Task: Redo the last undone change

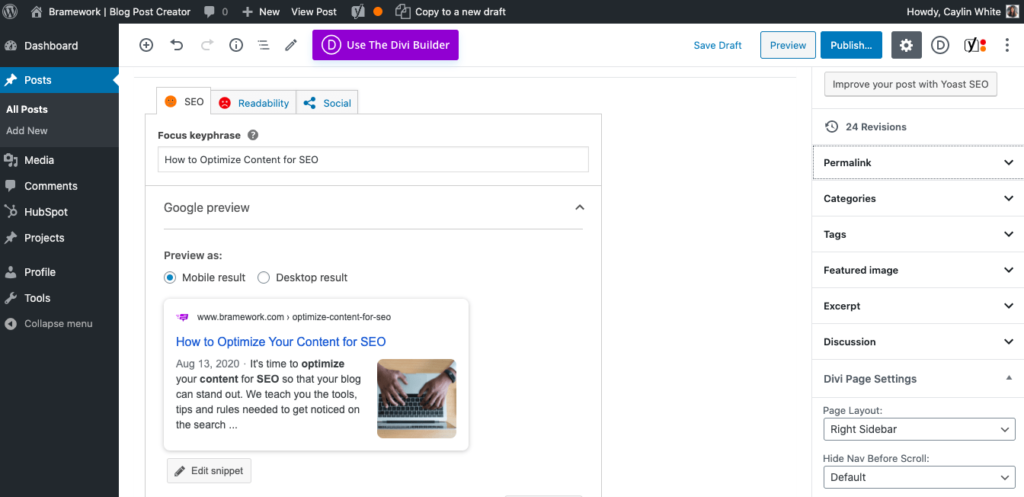Action: 206,45
